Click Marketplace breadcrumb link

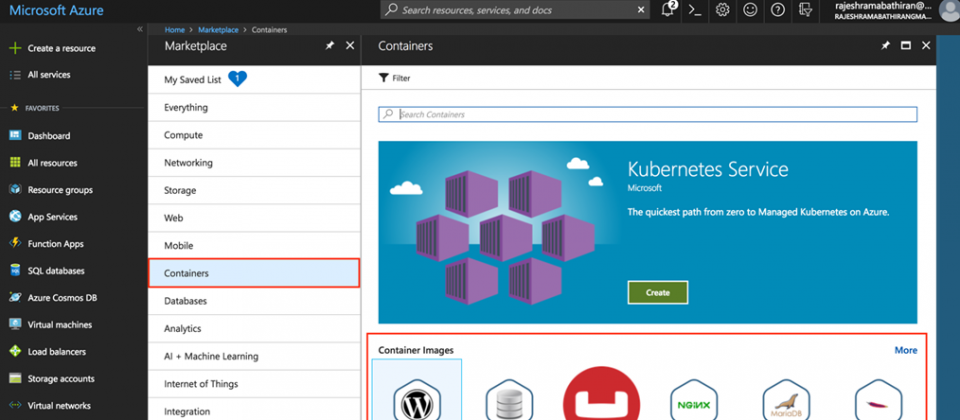218,29
